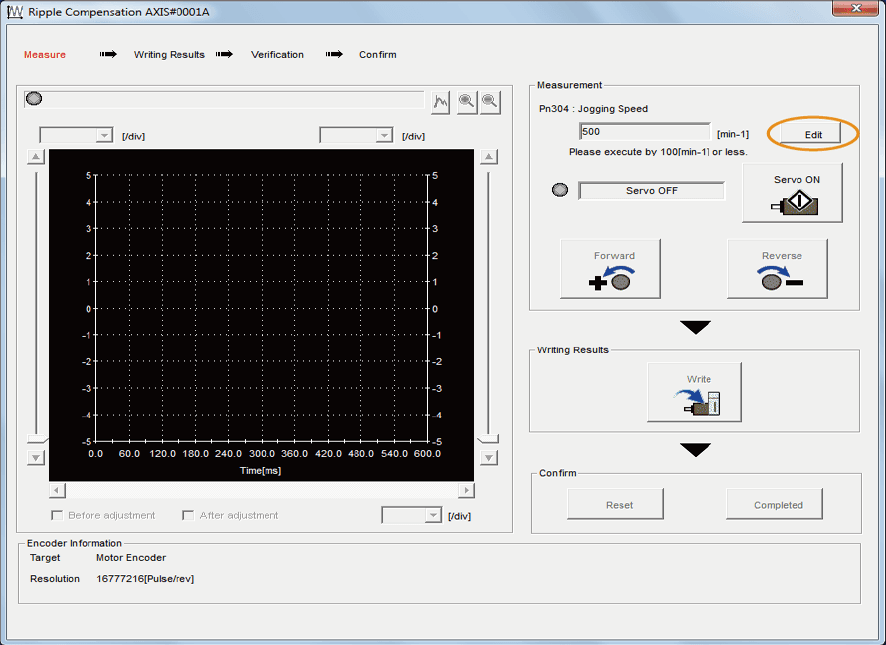
Task: Click the Jogging Speed input field
Action: (x=644, y=132)
